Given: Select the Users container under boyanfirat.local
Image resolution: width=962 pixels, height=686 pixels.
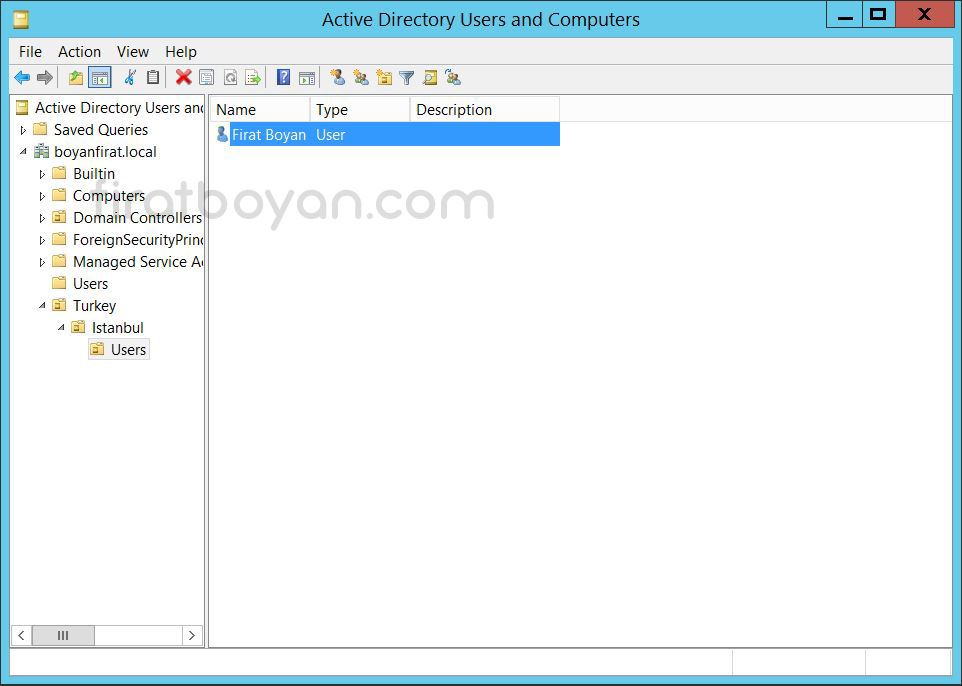Looking at the screenshot, I should pyautogui.click(x=90, y=284).
